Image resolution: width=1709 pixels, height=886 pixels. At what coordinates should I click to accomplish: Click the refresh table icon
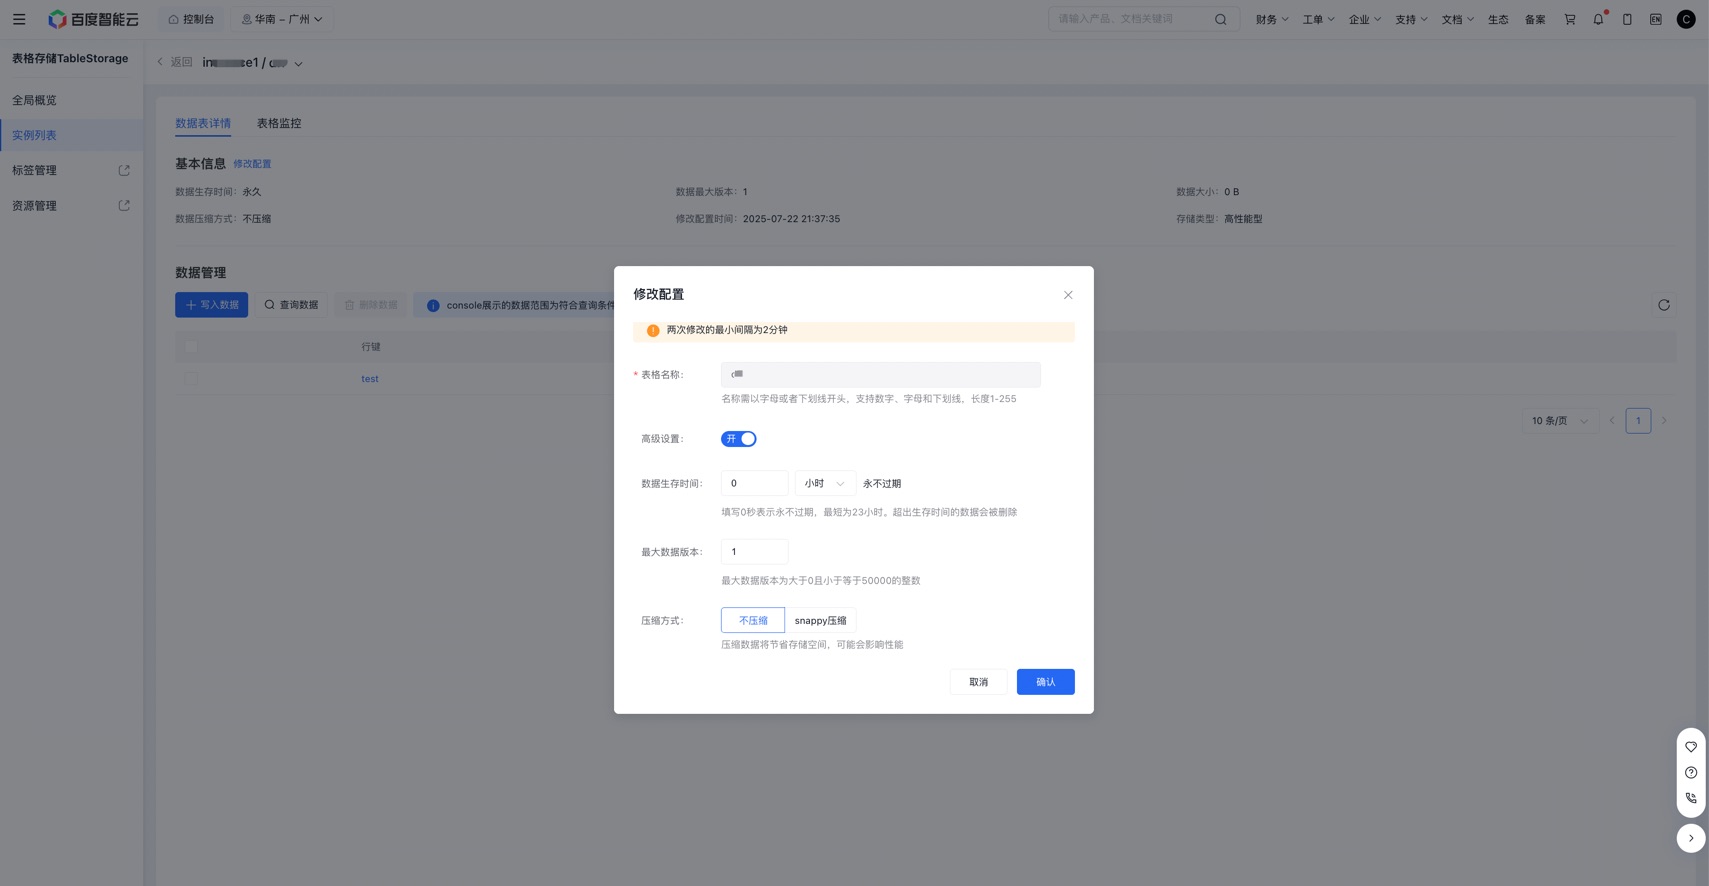click(1663, 305)
